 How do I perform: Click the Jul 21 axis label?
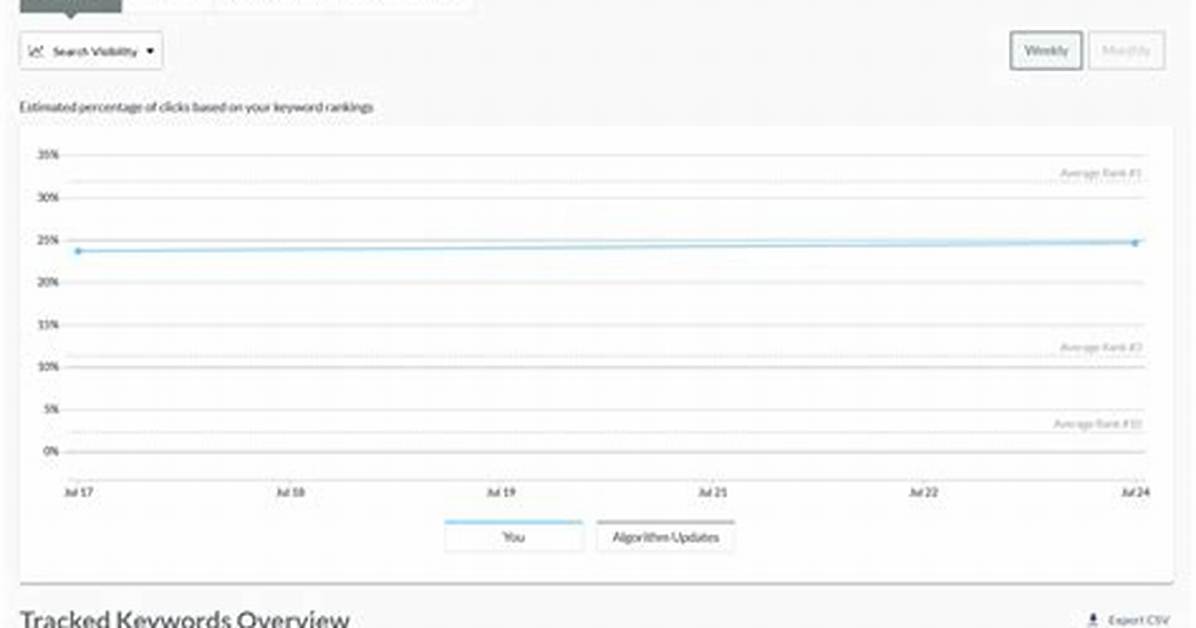click(x=712, y=492)
